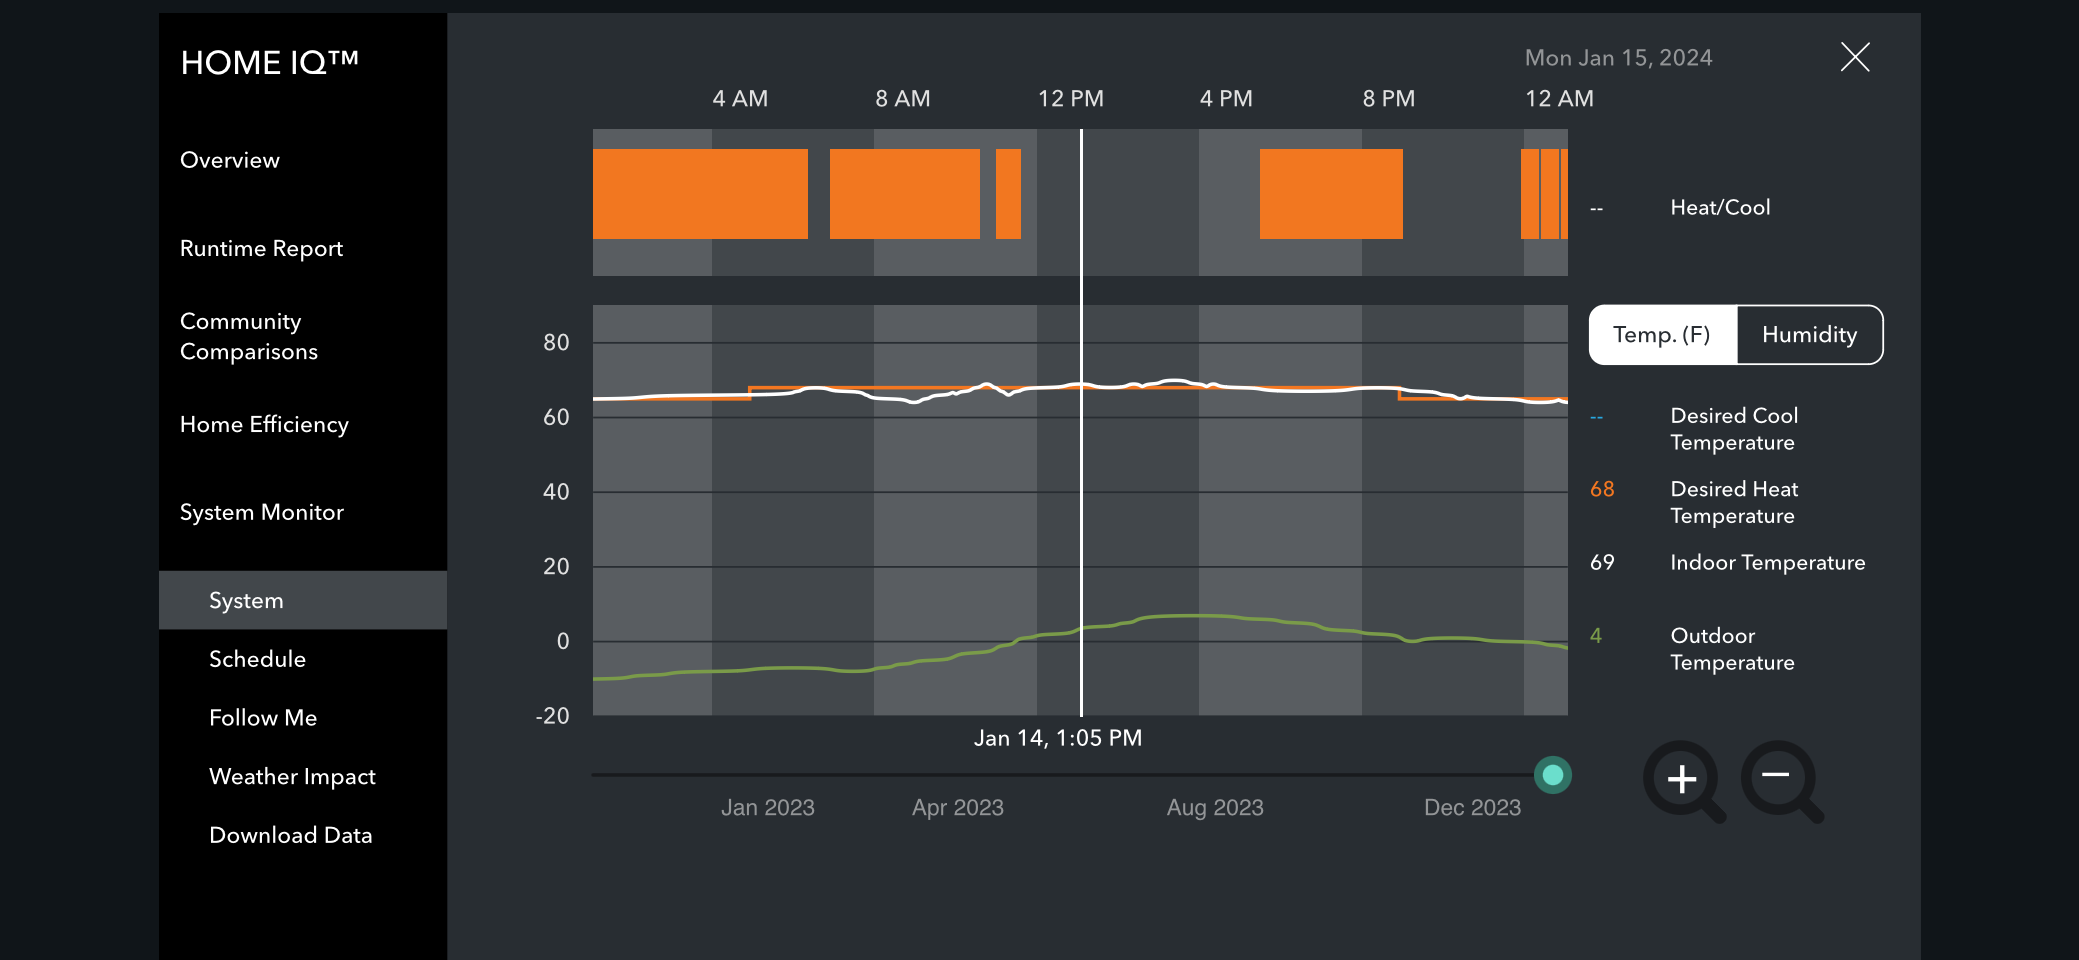Open Home Efficiency page

pyautogui.click(x=264, y=424)
